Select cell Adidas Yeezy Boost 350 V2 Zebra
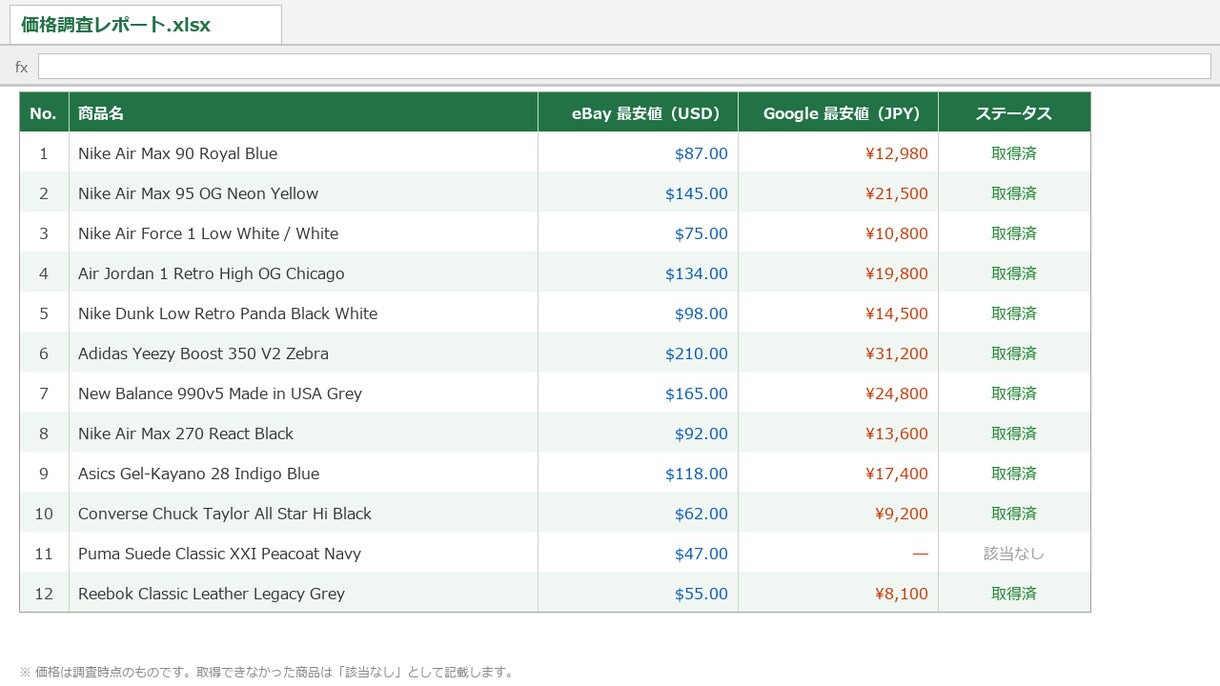This screenshot has height=686, width=1220. pyautogui.click(x=303, y=353)
